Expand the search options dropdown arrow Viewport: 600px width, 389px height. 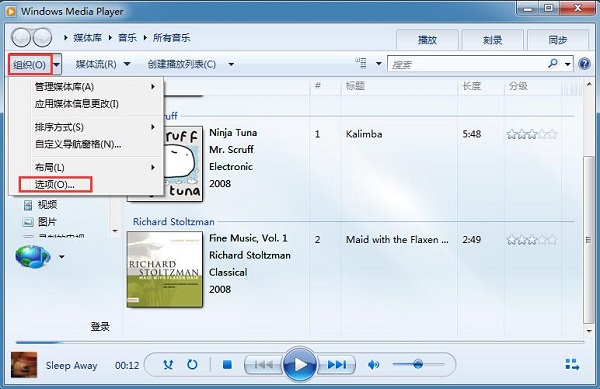[567, 64]
